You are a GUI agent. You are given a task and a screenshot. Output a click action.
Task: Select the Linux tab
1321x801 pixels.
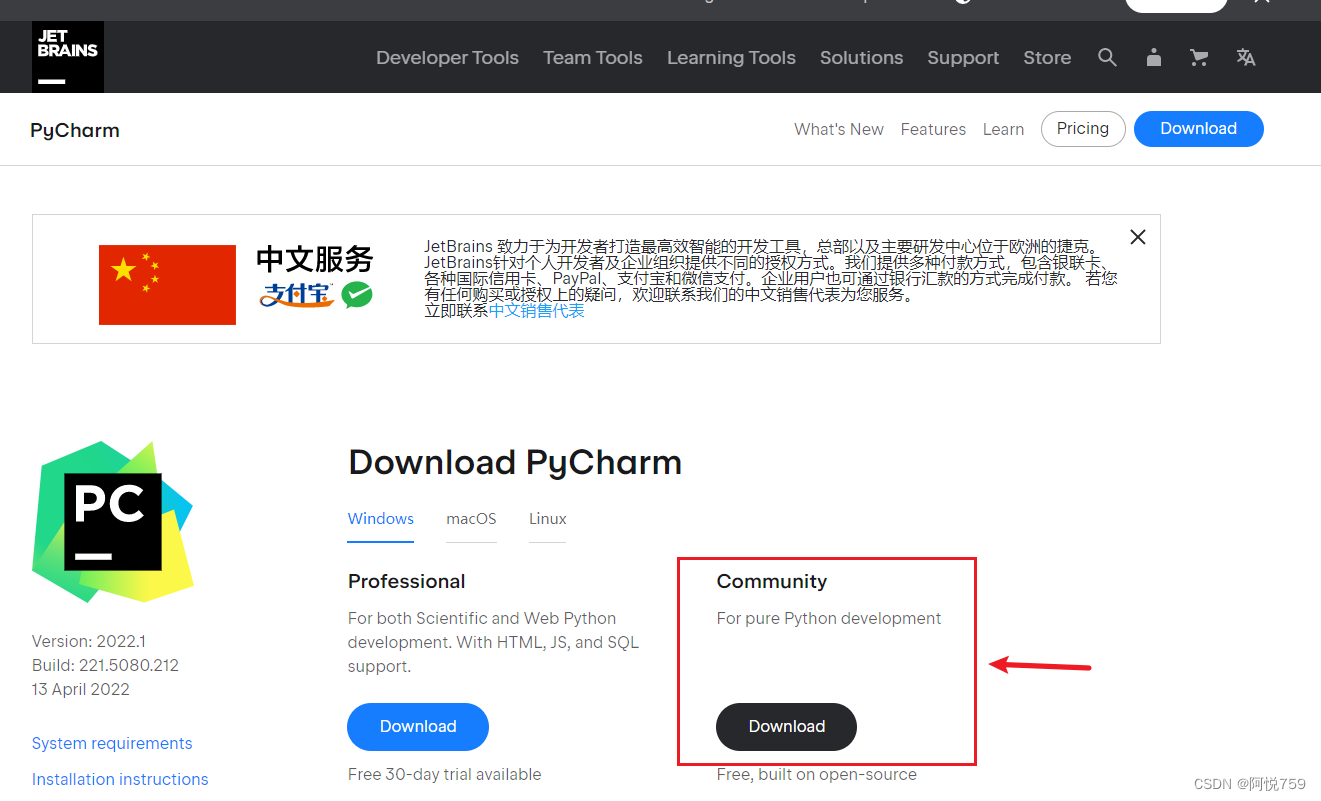[x=548, y=519]
